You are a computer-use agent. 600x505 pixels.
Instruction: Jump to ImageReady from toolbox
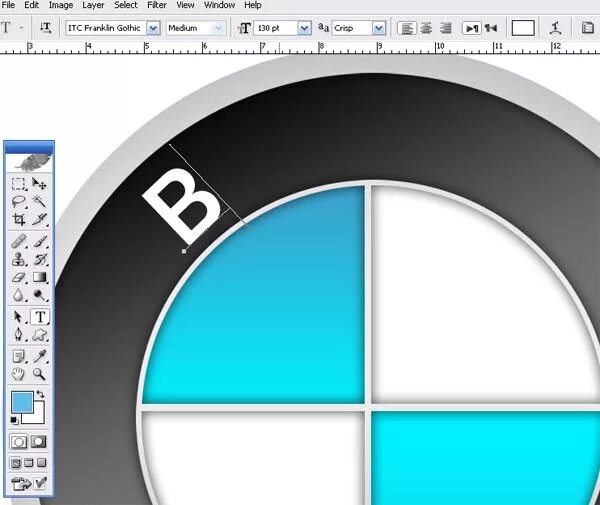coord(21,484)
